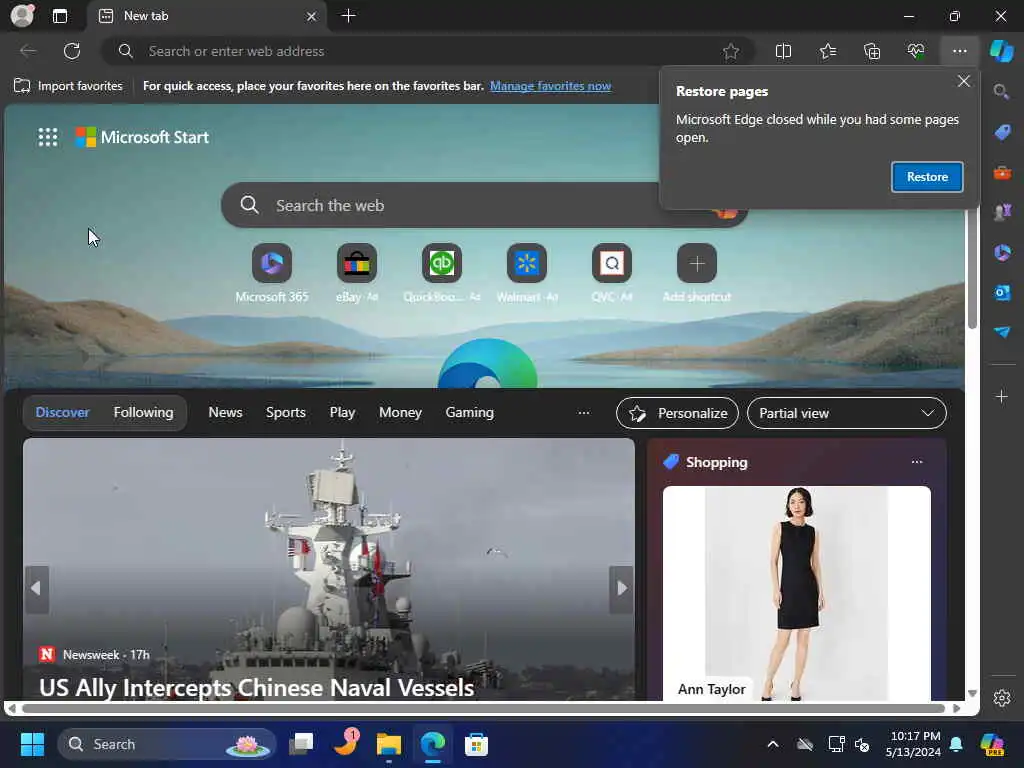Go to previous news story arrow

37,589
